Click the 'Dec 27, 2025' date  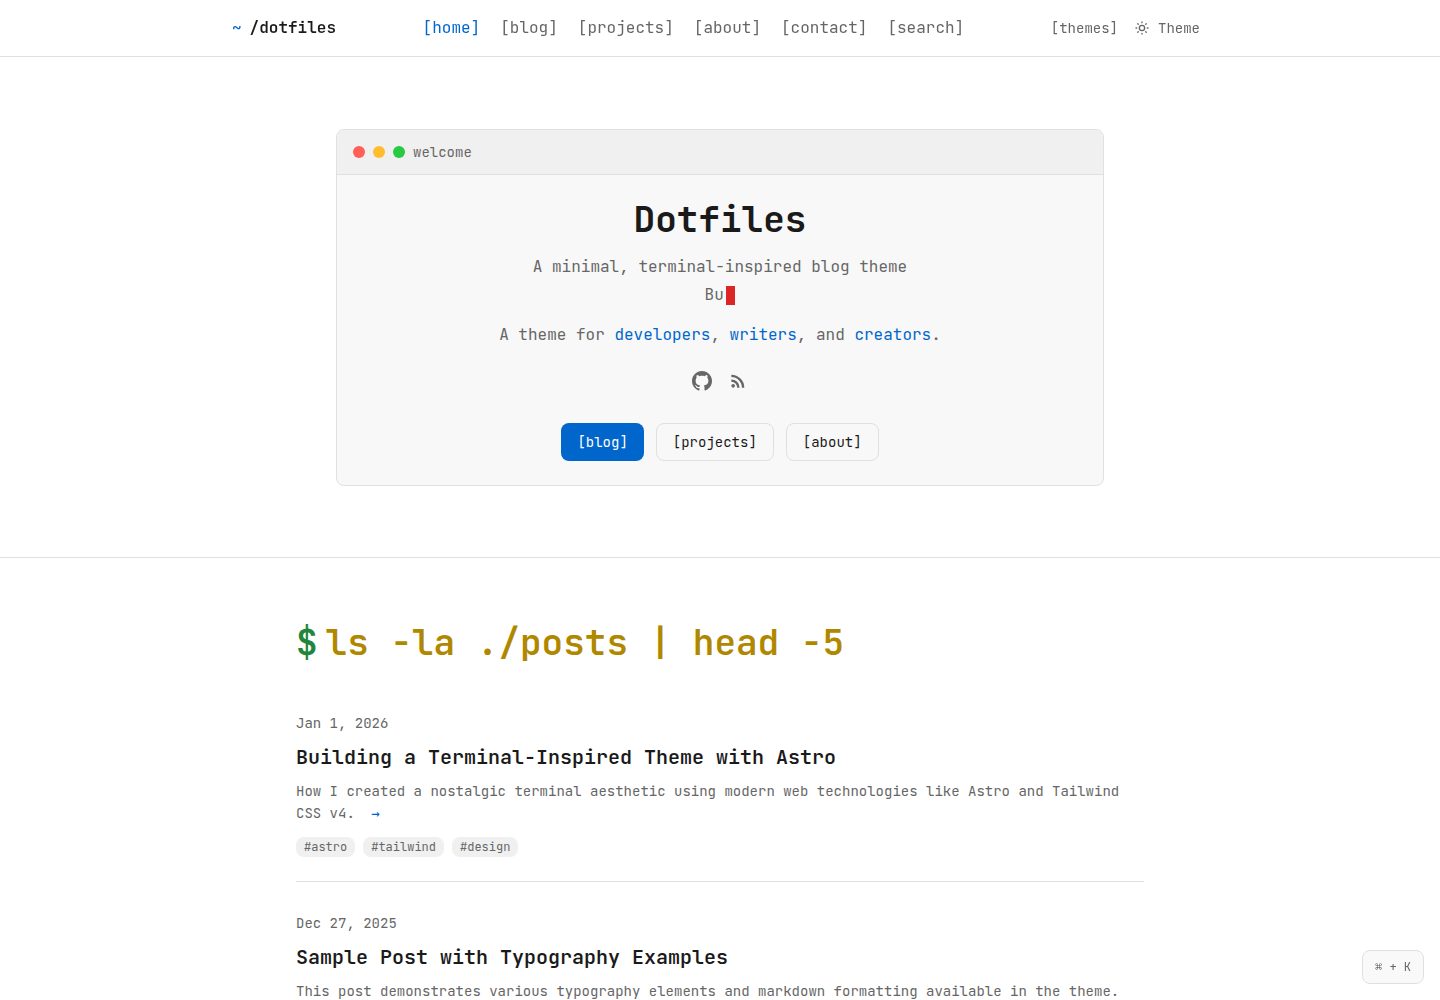(346, 923)
